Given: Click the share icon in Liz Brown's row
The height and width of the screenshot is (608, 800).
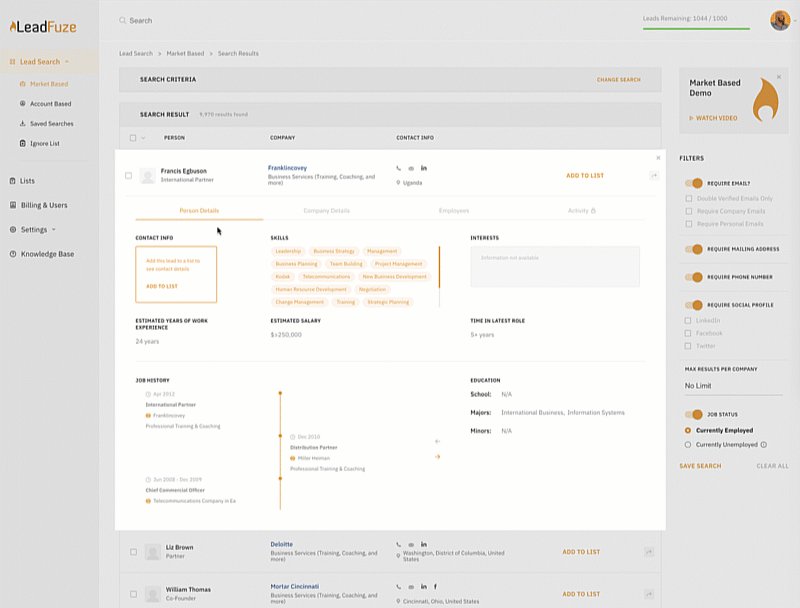Looking at the screenshot, I should tap(649, 552).
